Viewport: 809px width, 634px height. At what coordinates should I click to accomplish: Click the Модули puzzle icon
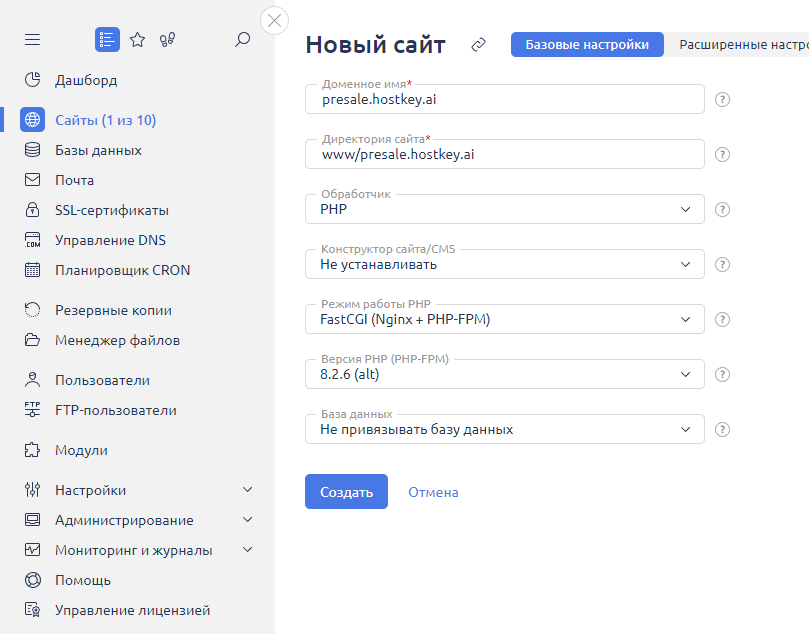click(x=33, y=450)
